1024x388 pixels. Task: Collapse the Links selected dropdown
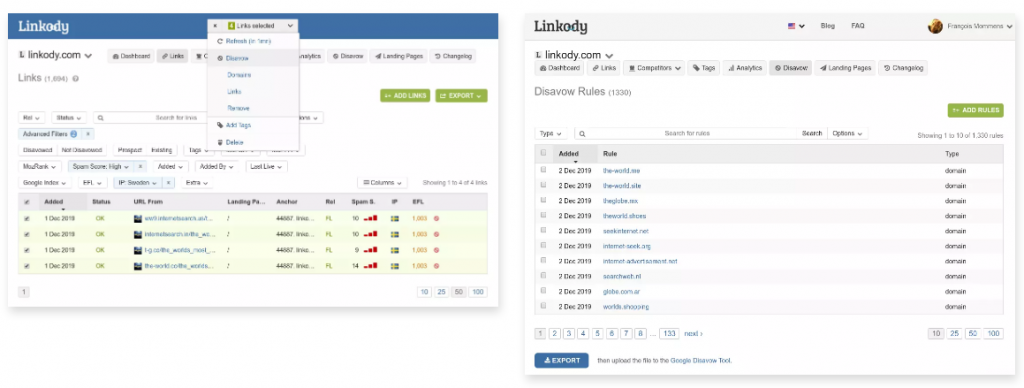click(290, 25)
